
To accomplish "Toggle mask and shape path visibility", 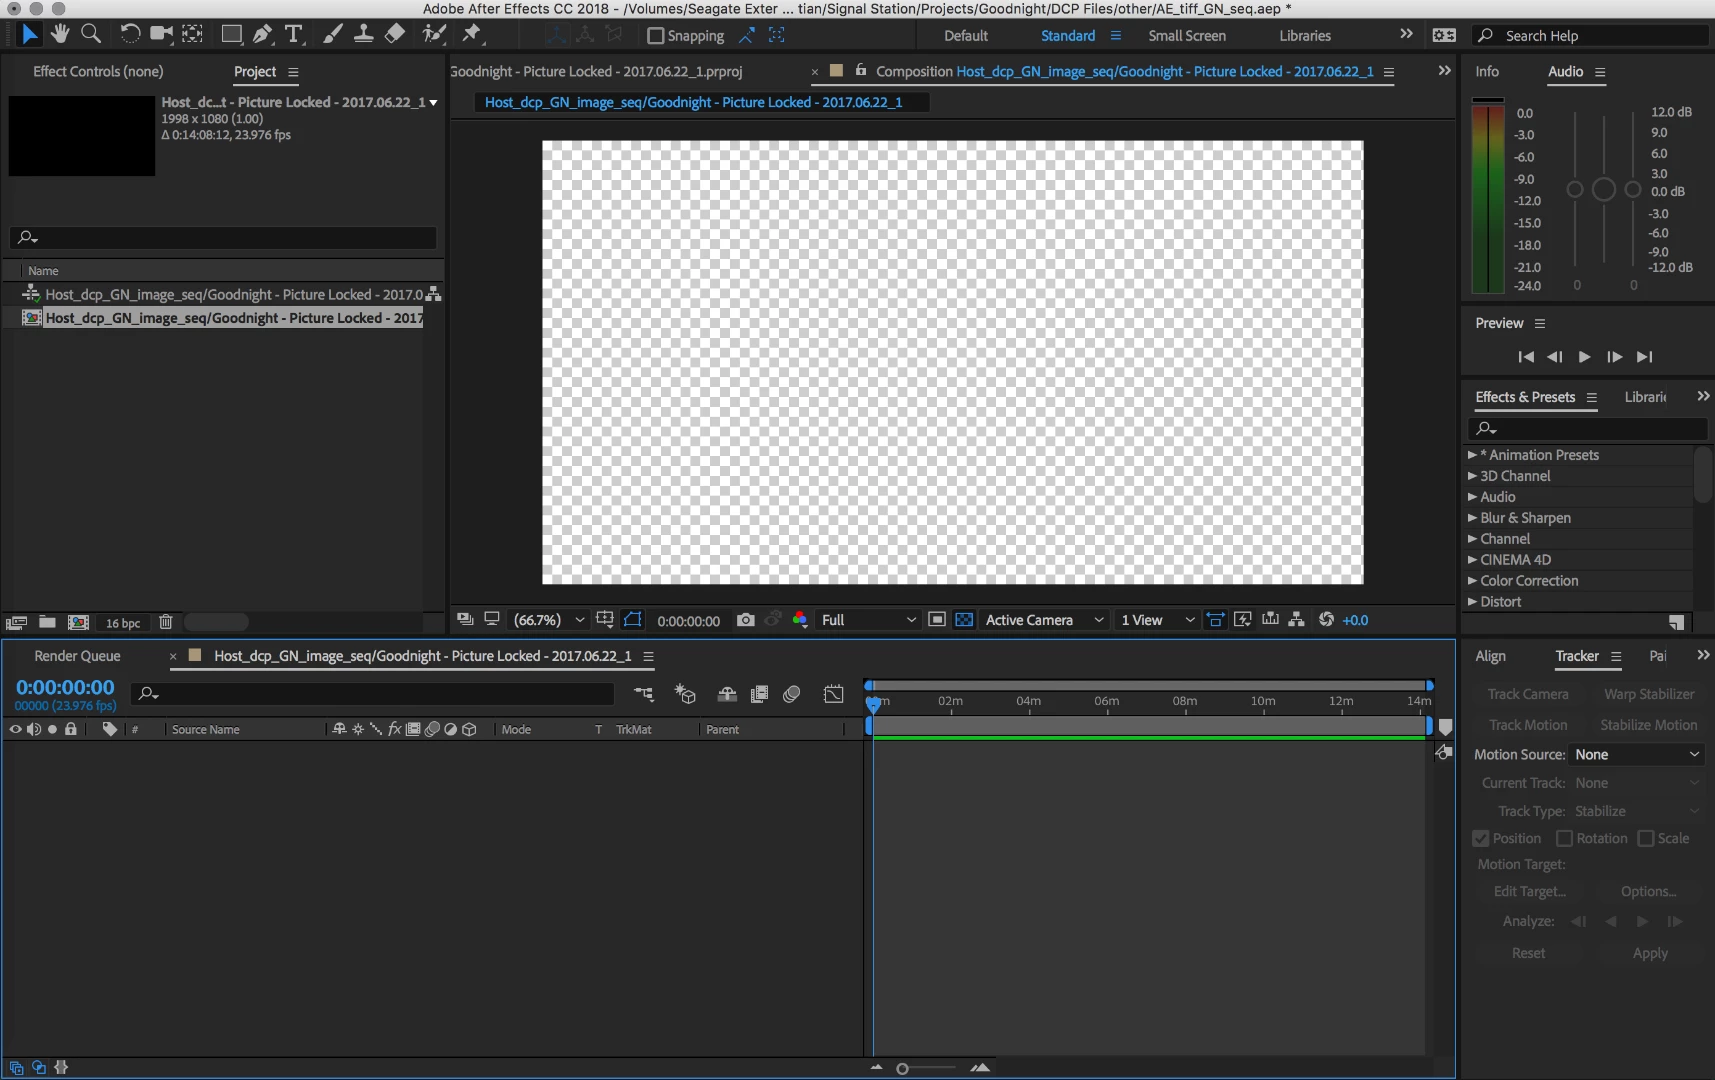I will [x=633, y=620].
